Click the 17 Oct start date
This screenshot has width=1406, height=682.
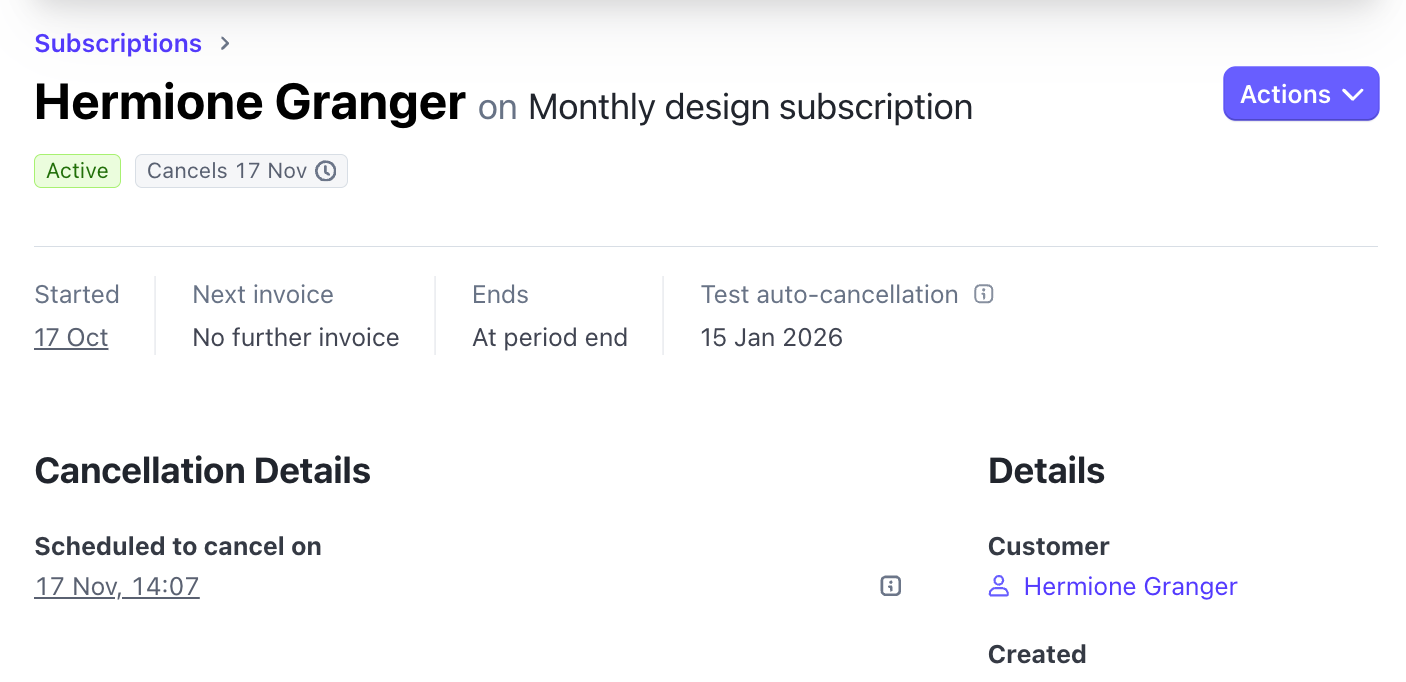pyautogui.click(x=71, y=338)
